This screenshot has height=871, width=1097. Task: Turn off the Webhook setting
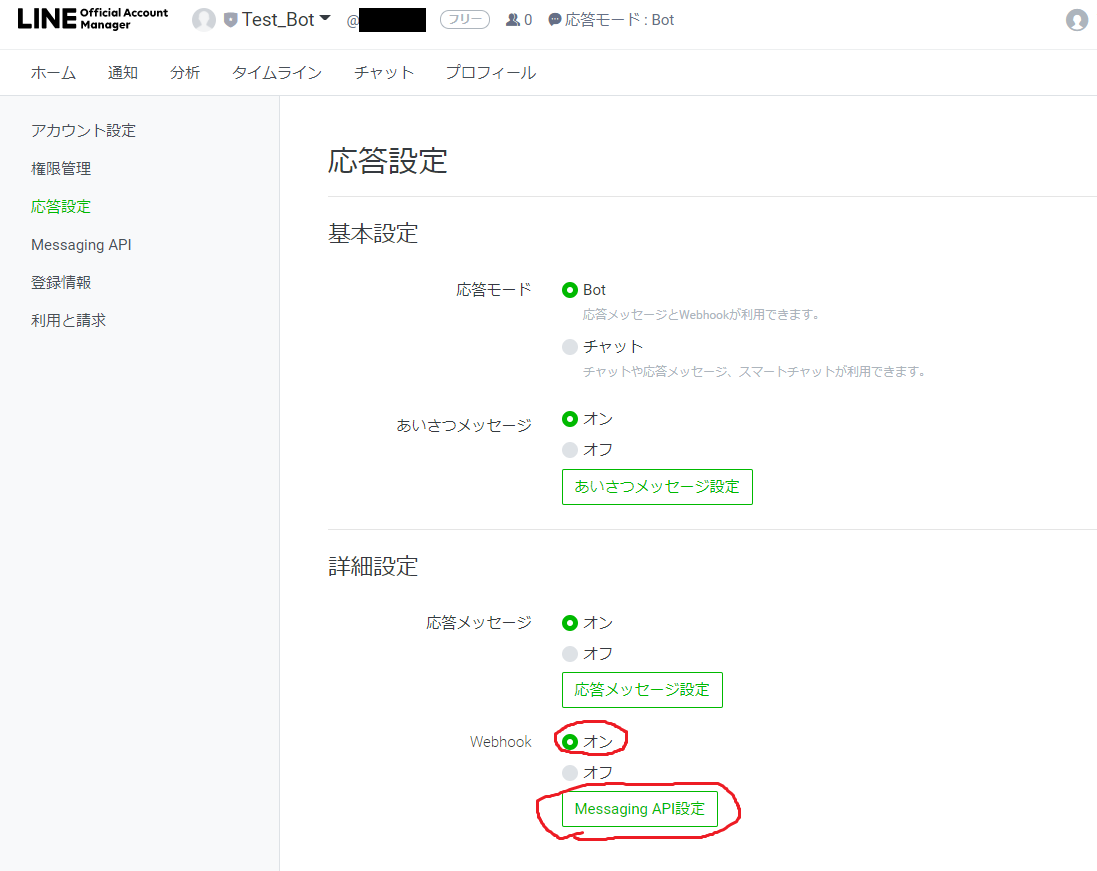569,772
